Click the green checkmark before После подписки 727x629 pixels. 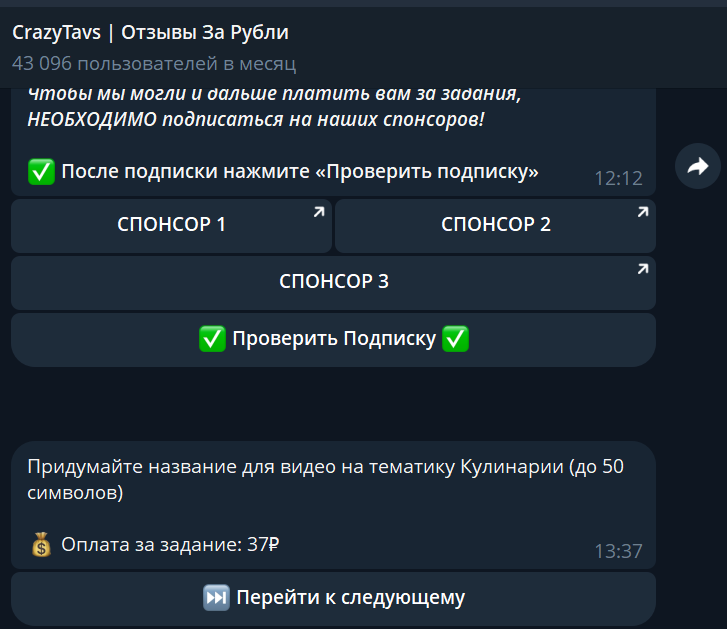tap(41, 172)
